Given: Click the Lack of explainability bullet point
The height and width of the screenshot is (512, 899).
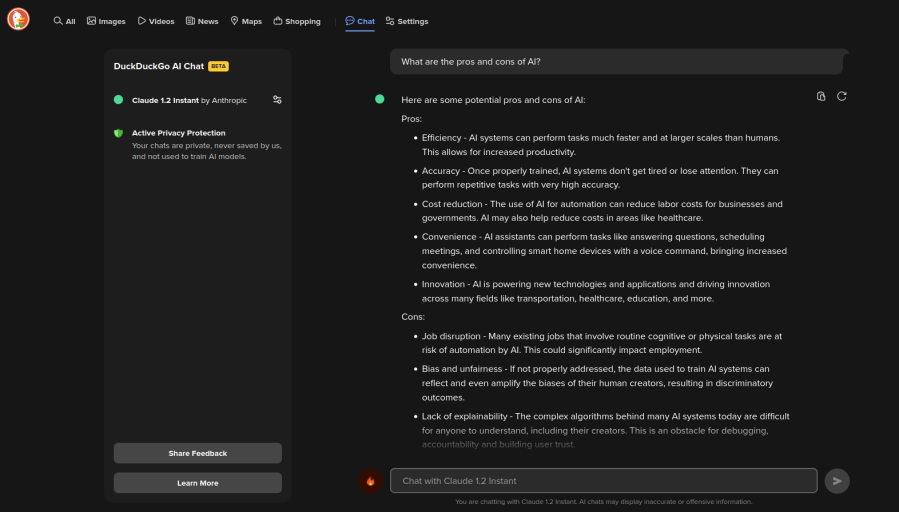Looking at the screenshot, I should click(605, 430).
